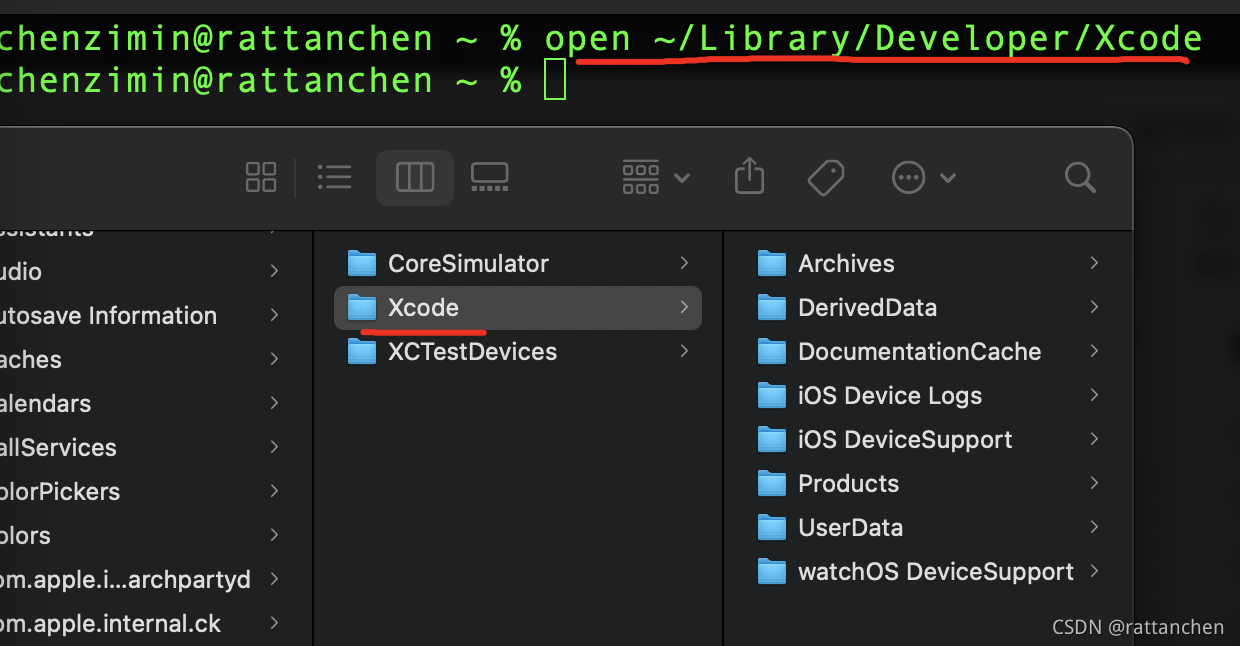Click the Finder search magnifier icon

click(1080, 178)
